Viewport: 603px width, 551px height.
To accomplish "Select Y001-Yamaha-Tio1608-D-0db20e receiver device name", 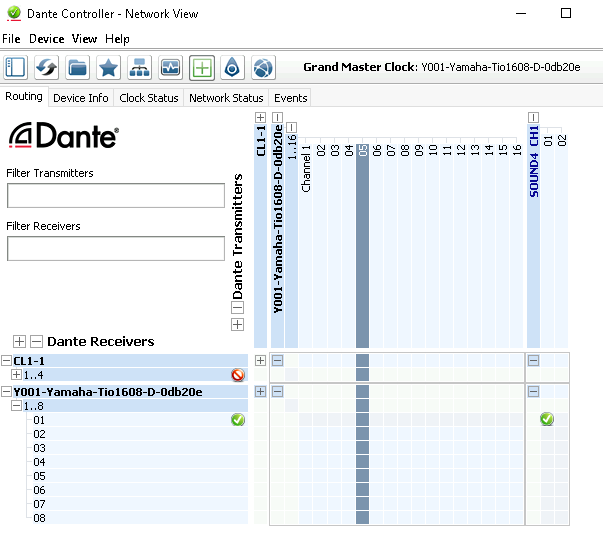I will (x=108, y=392).
